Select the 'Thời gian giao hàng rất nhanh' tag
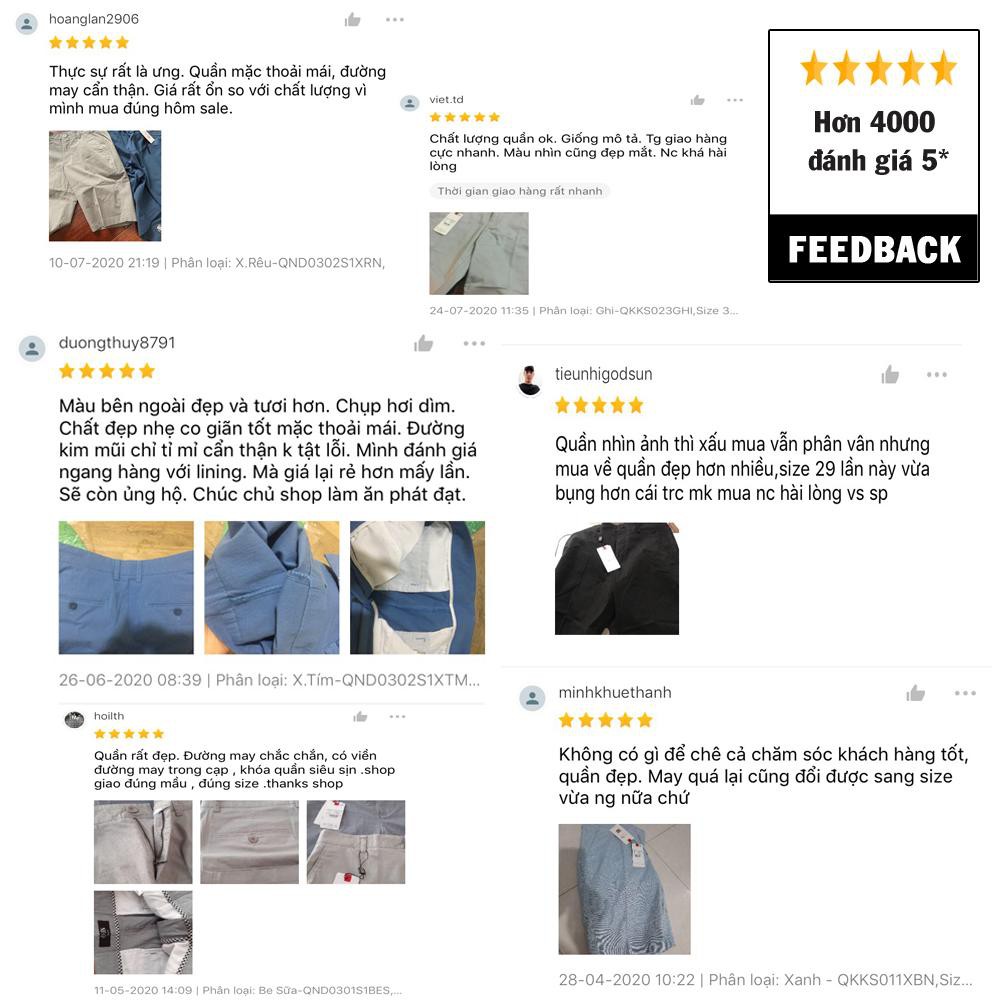This screenshot has height=1000, width=1000. (x=520, y=191)
